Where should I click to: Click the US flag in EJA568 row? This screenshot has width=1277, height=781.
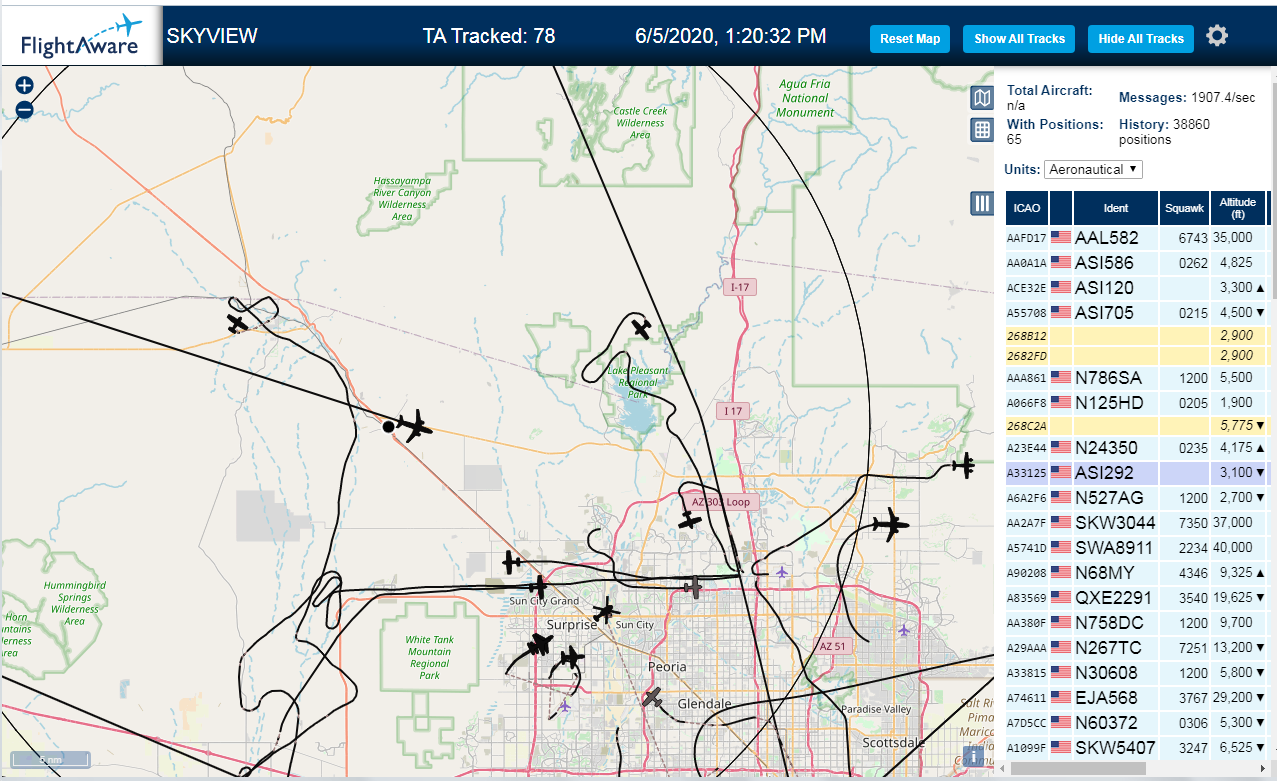[1061, 698]
